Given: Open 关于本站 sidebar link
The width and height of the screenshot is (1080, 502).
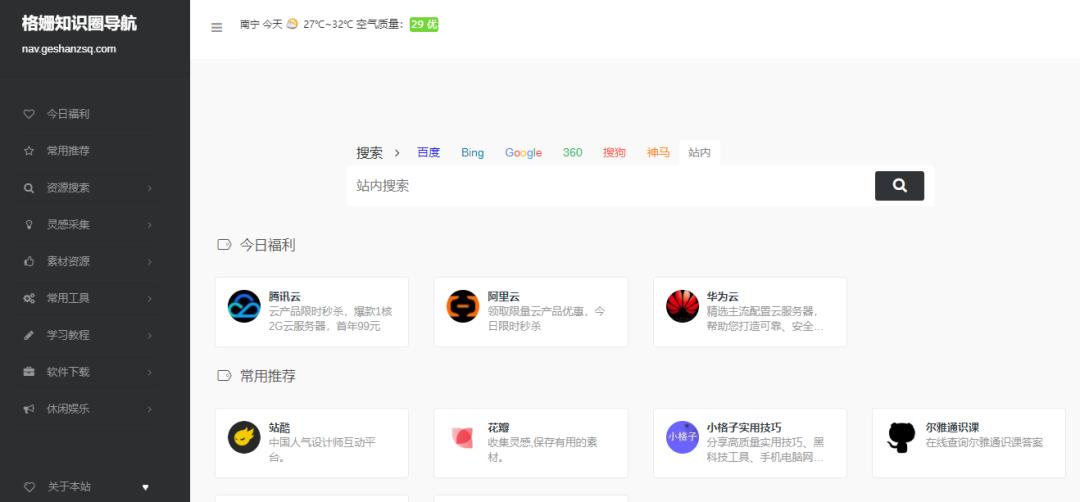Looking at the screenshot, I should click(x=69, y=487).
